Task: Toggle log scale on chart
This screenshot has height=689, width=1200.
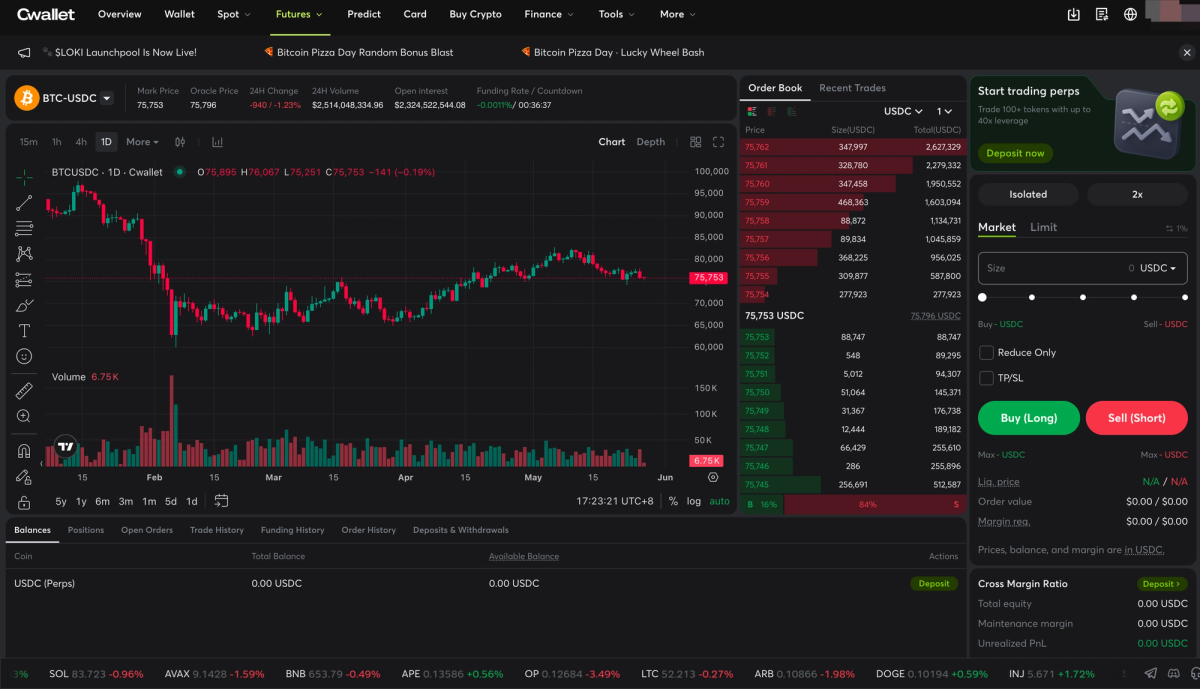Action: click(694, 501)
